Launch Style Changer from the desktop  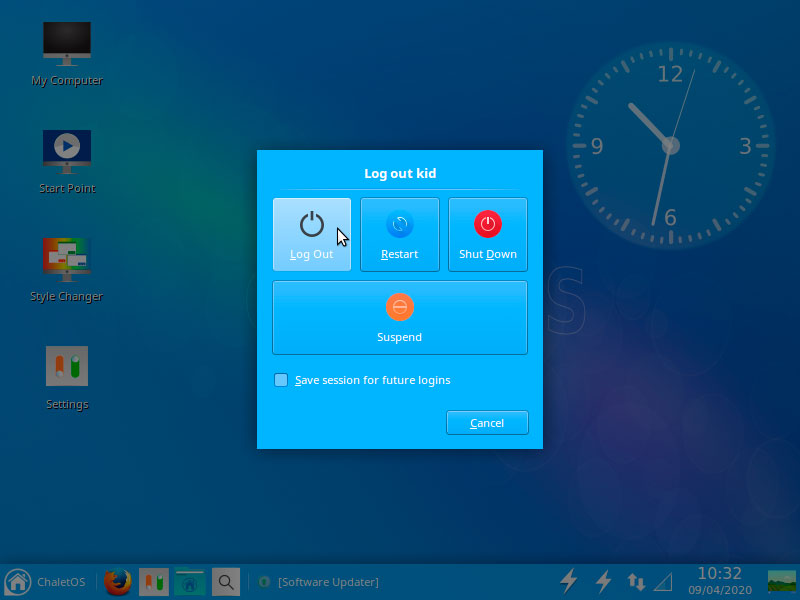67,270
